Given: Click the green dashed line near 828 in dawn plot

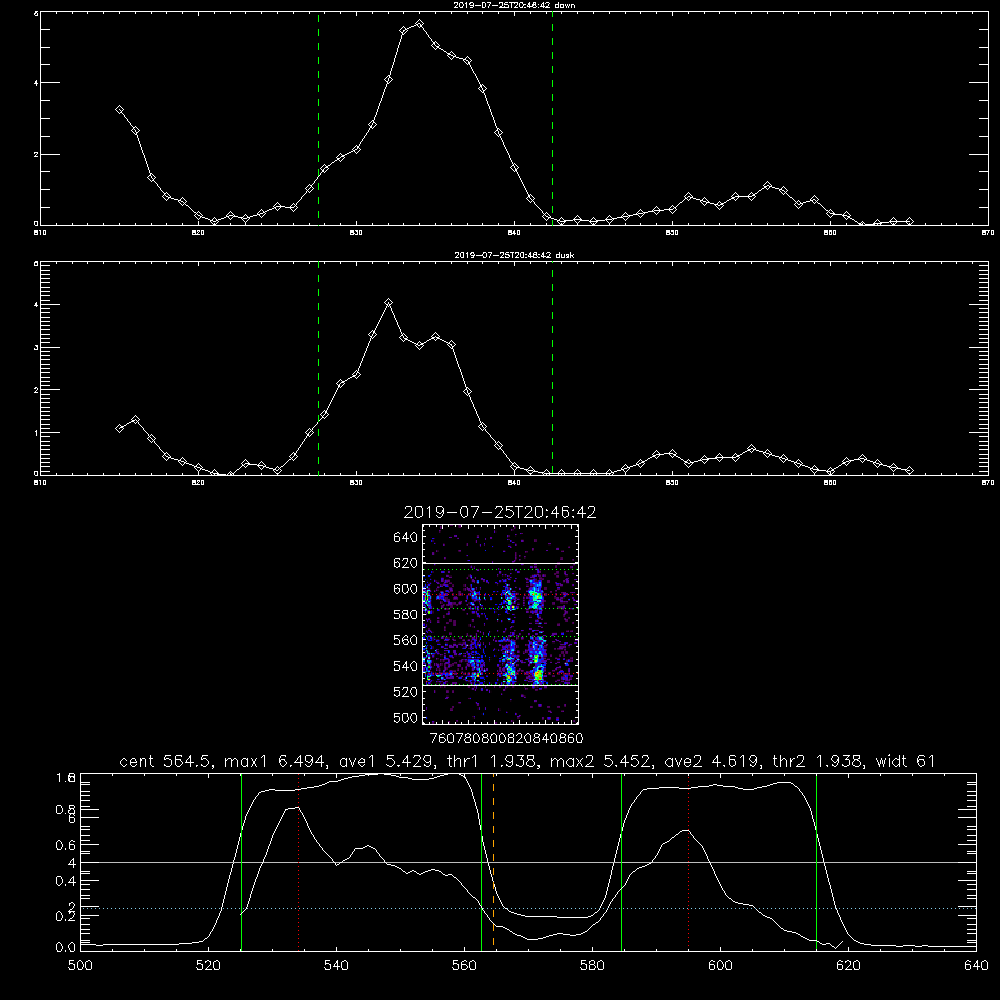Looking at the screenshot, I should pyautogui.click(x=318, y=118).
